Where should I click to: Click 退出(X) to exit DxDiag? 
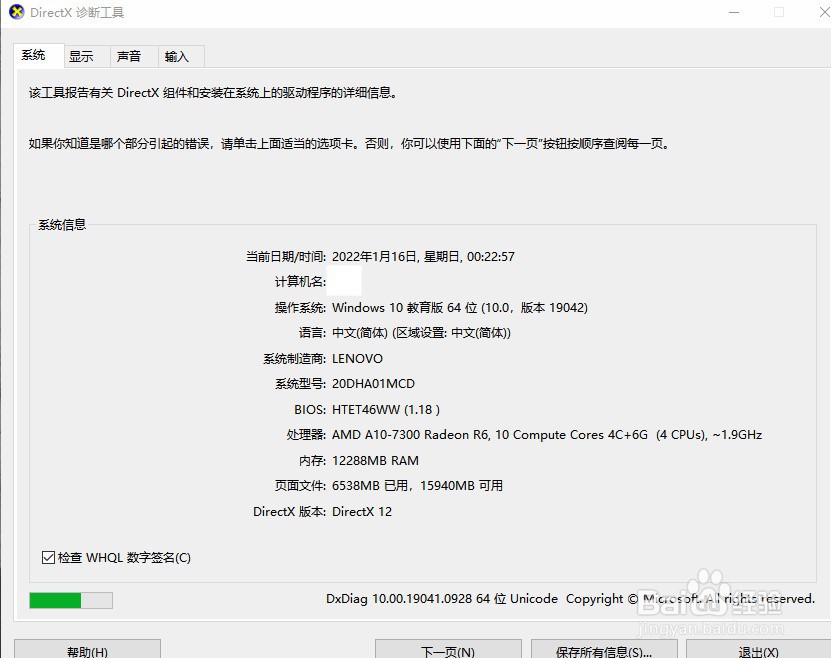coord(758,650)
